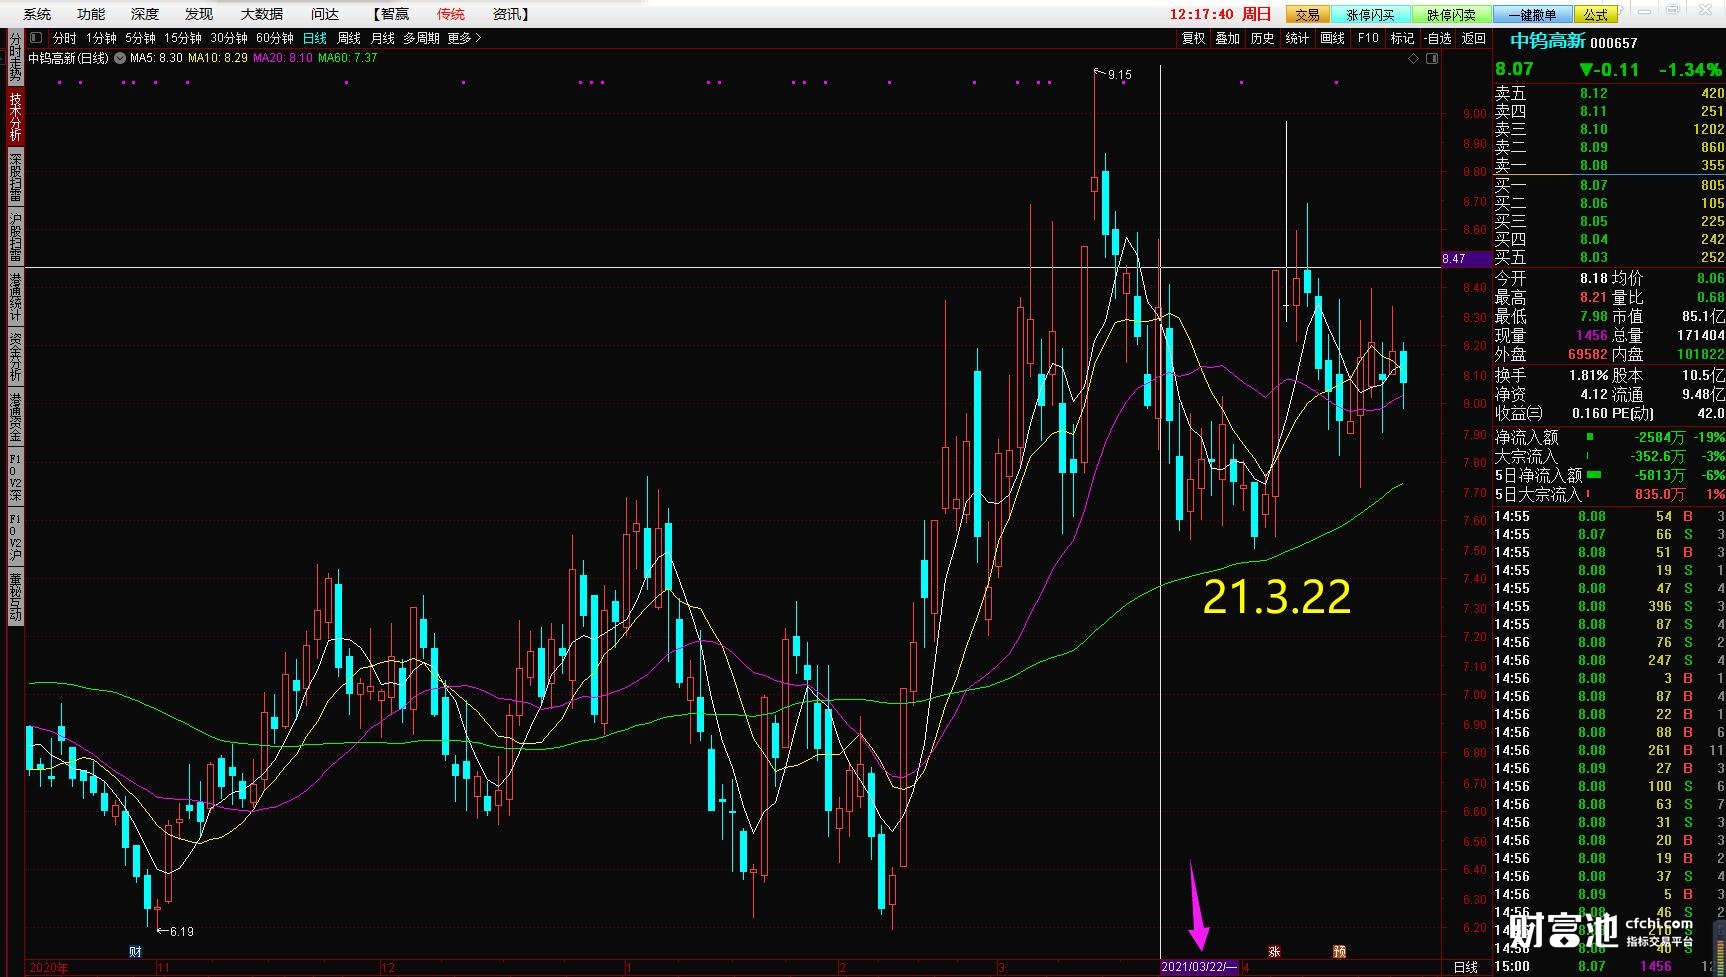Switch chart to 30分钟 period
This screenshot has width=1726, height=977.
[229, 38]
